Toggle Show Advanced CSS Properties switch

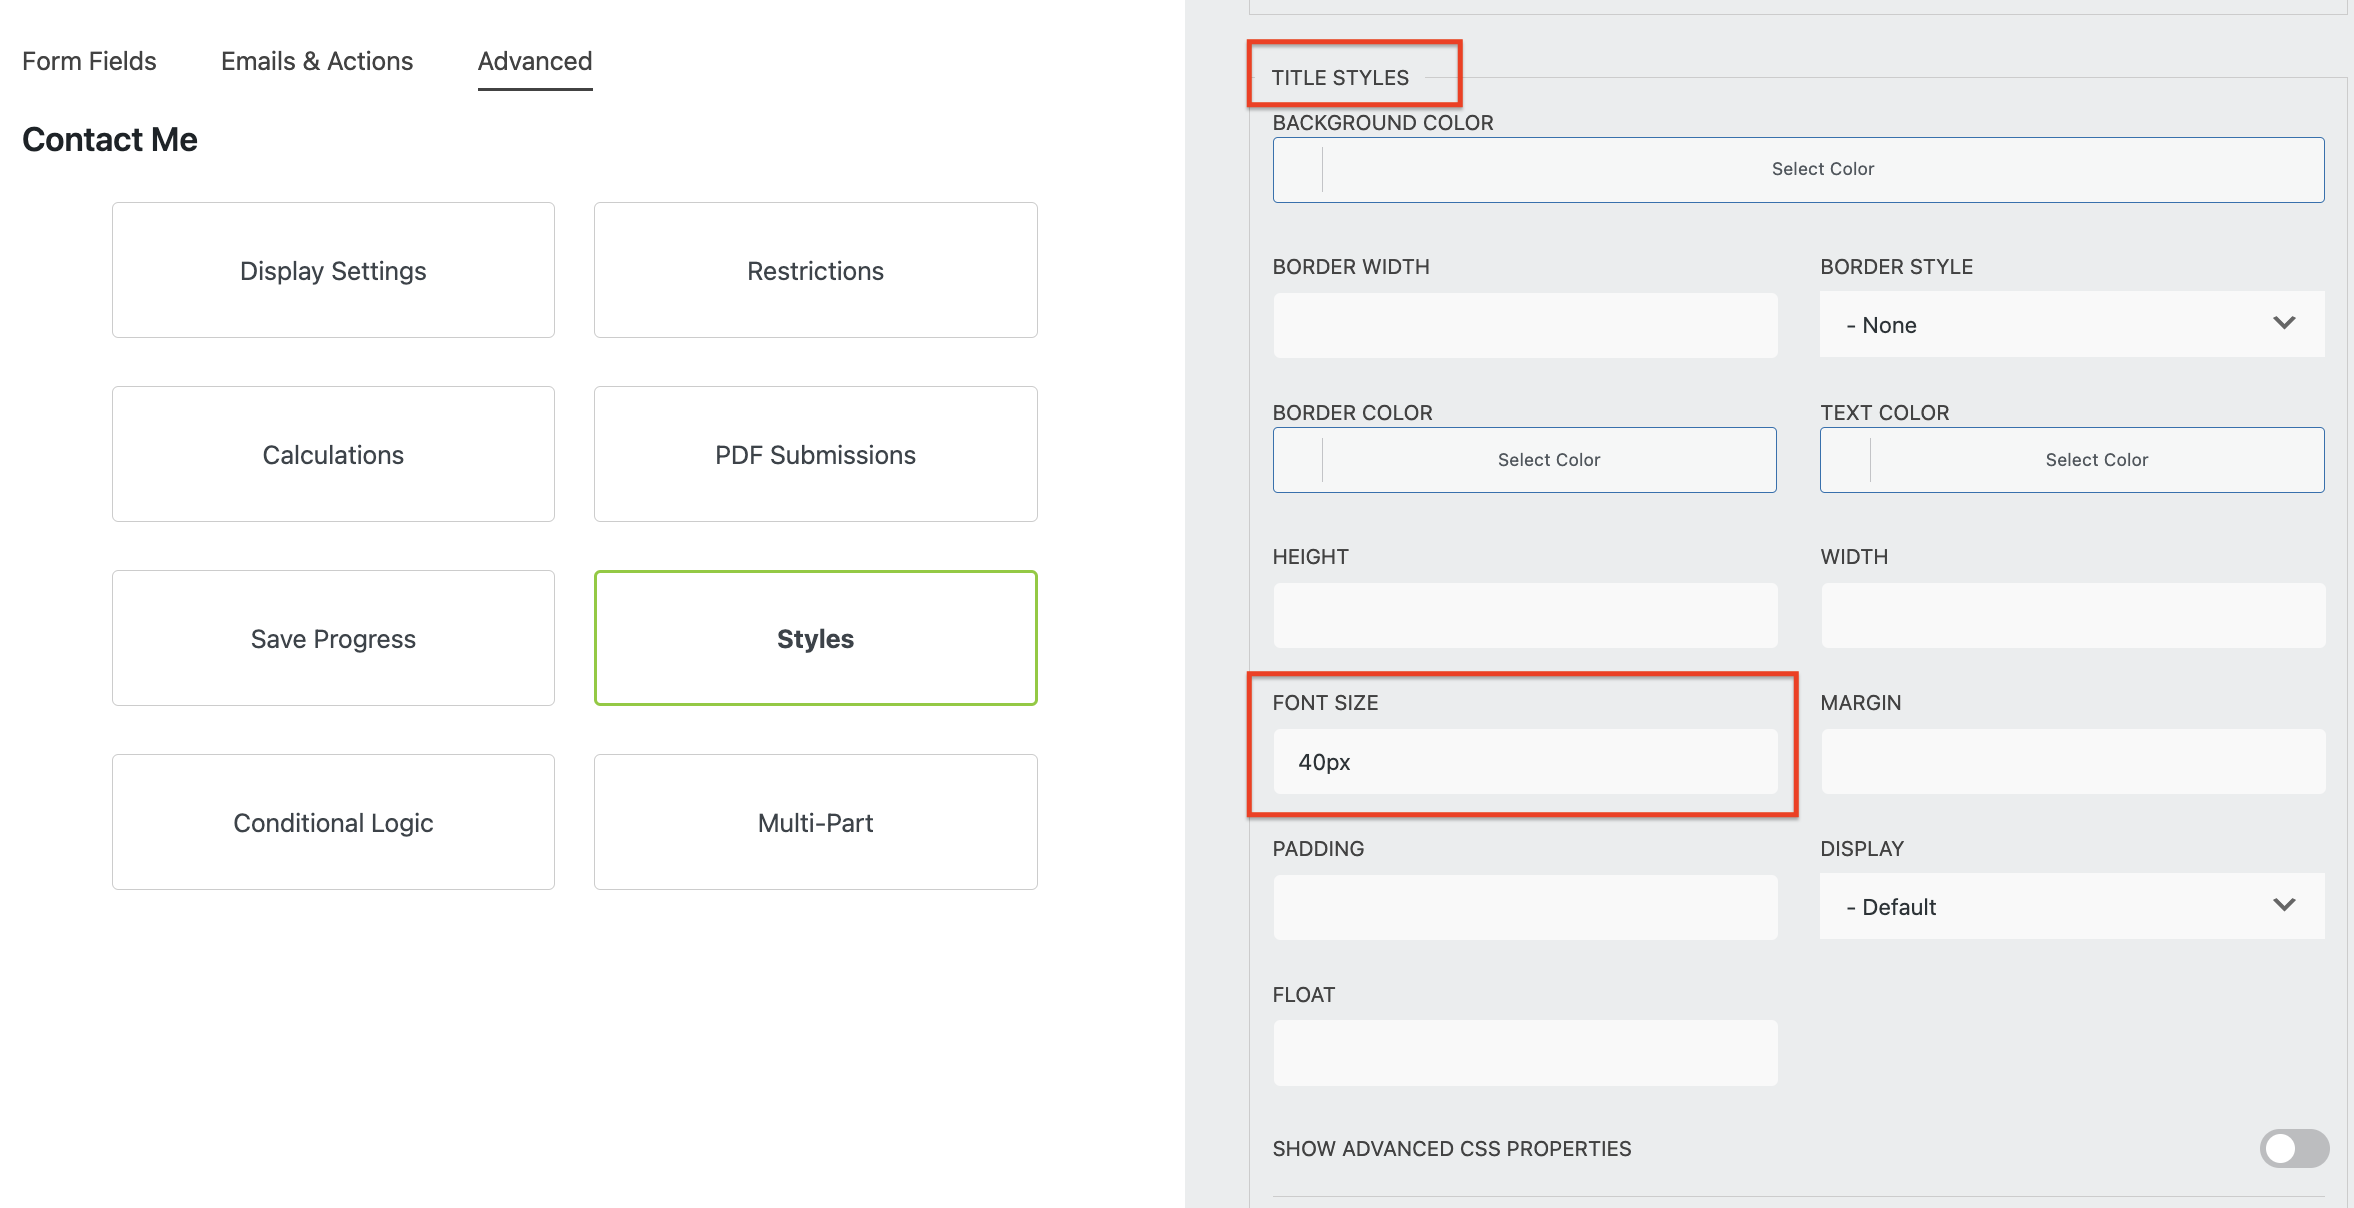point(2293,1148)
